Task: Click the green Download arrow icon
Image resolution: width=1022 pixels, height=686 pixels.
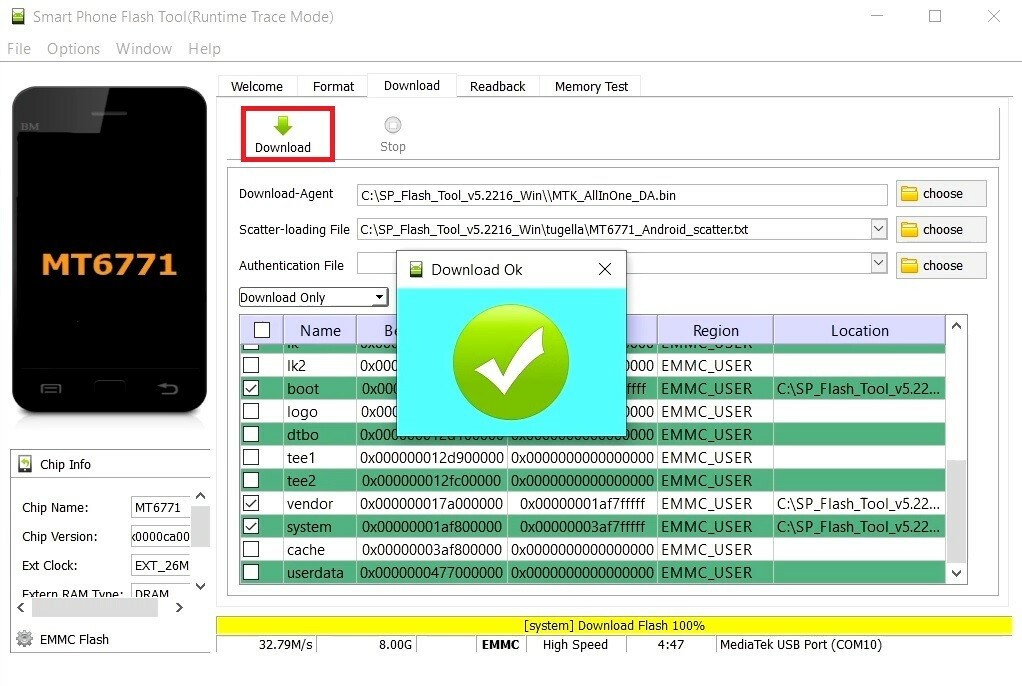Action: pyautogui.click(x=283, y=126)
